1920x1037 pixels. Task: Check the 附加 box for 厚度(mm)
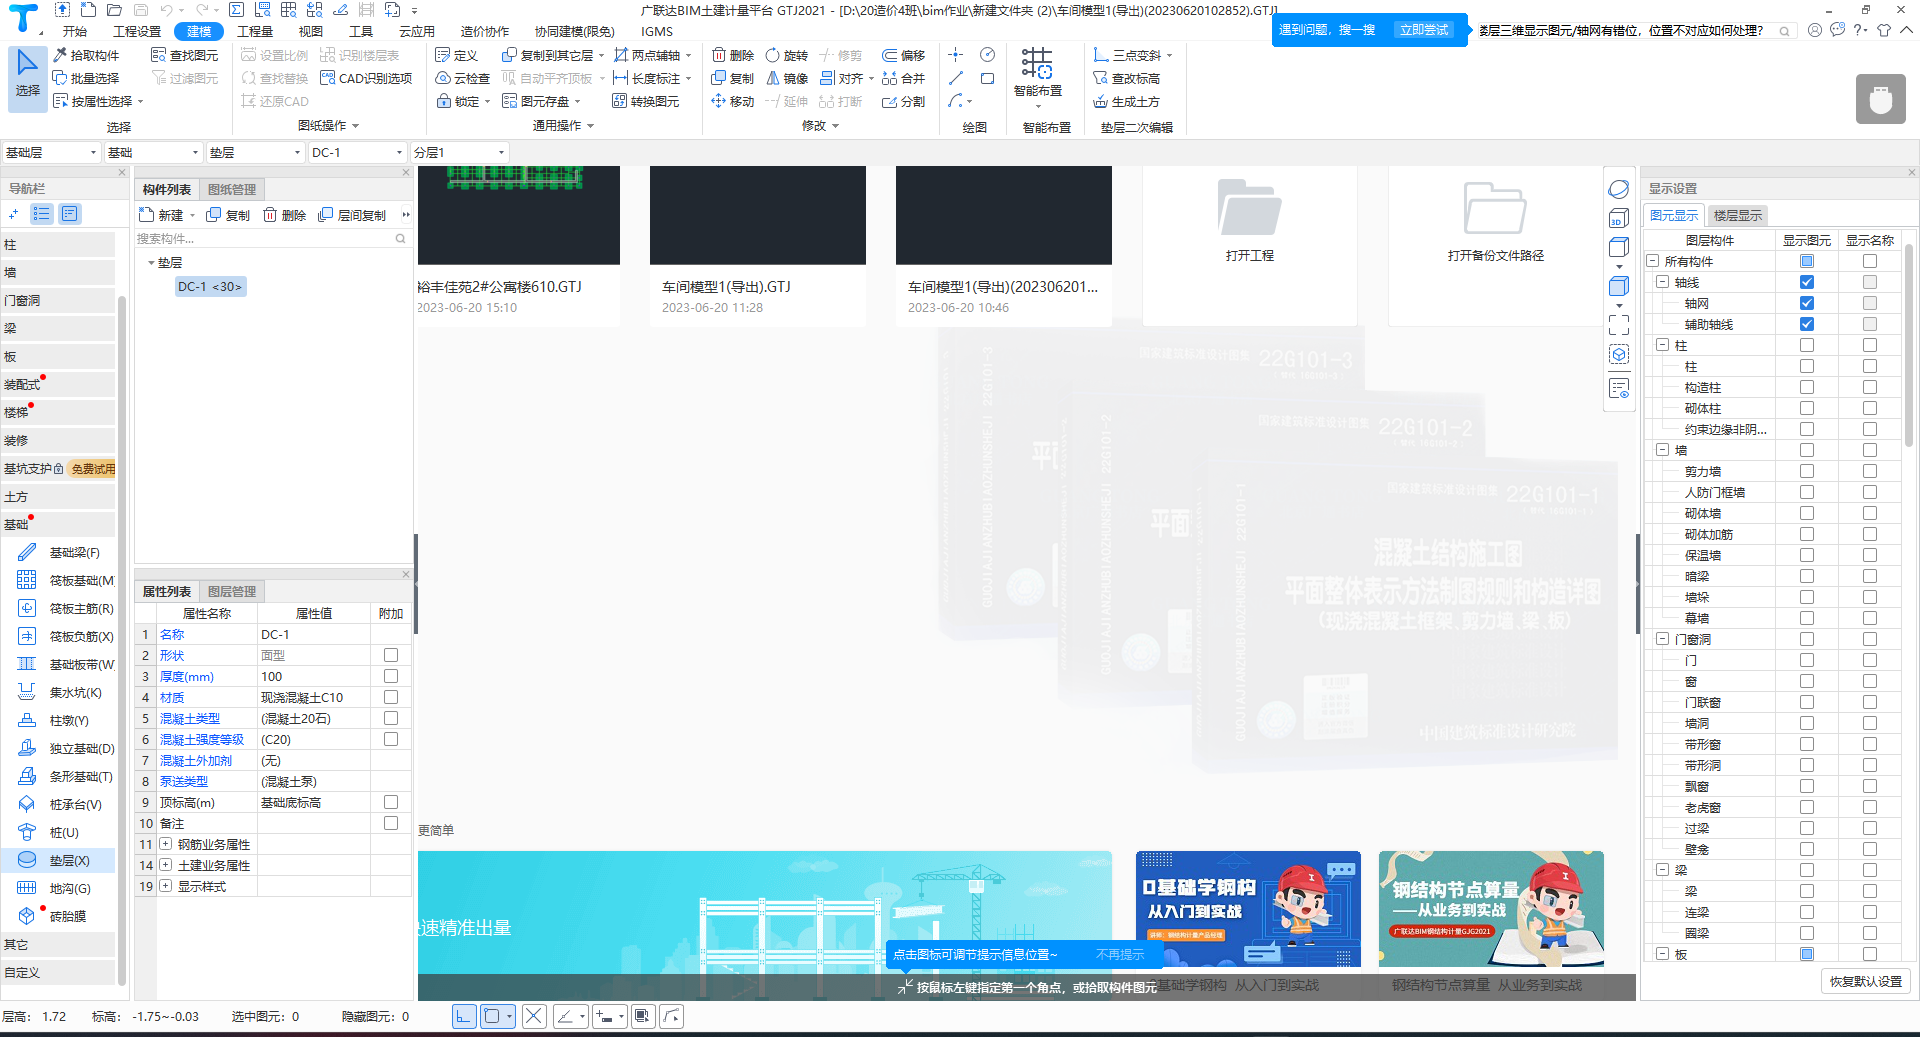391,676
